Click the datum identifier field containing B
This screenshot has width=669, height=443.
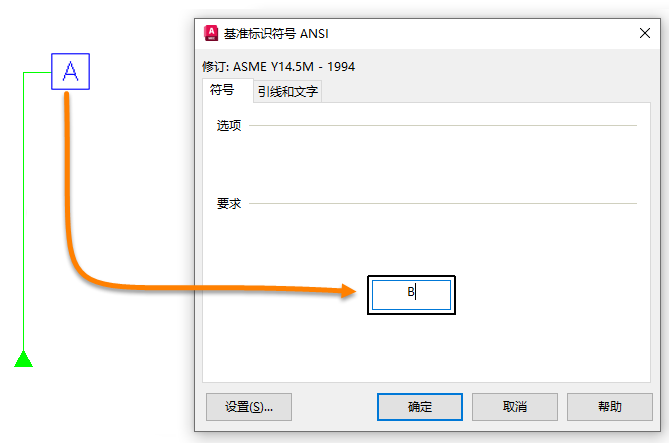[411, 293]
